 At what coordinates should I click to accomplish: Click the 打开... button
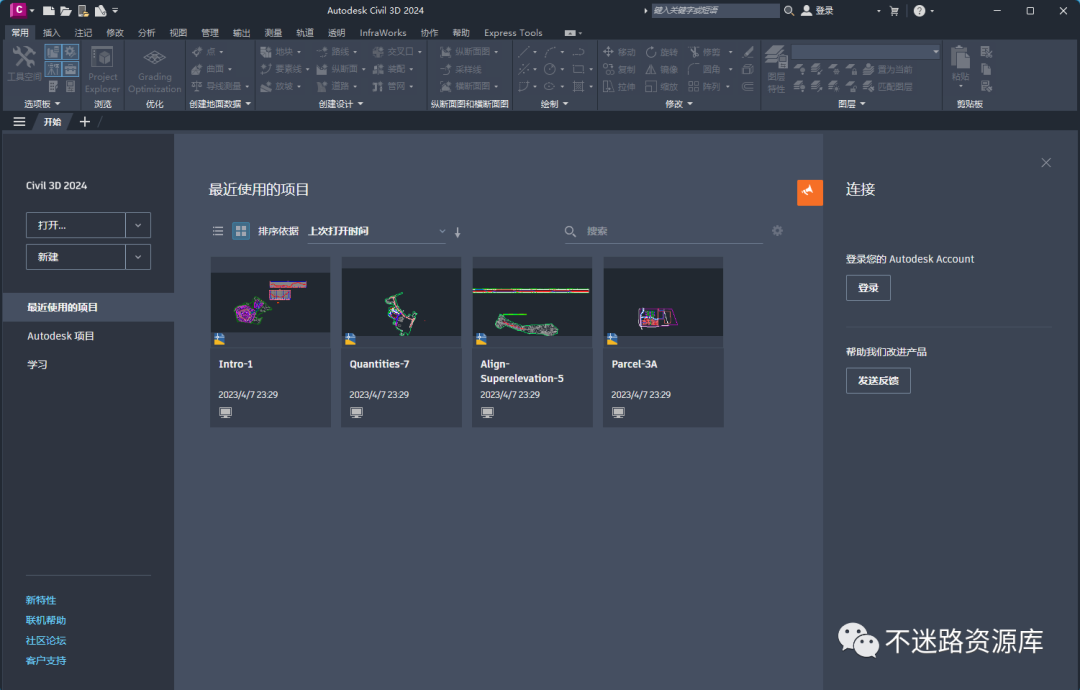point(76,225)
